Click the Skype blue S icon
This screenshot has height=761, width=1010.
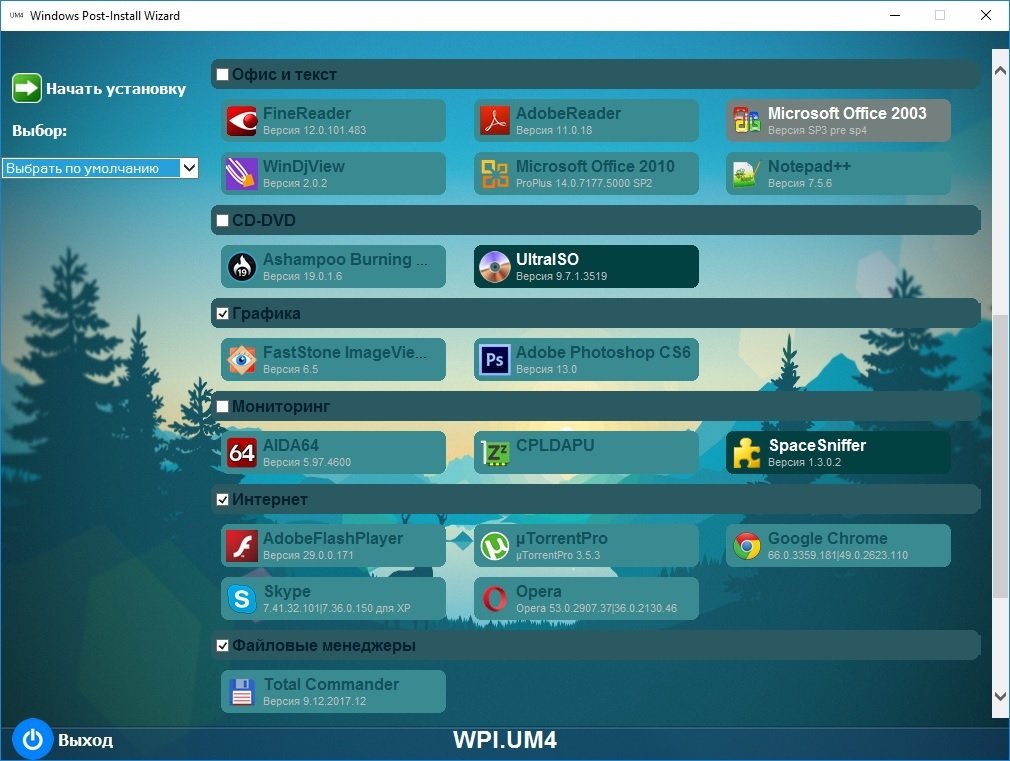(x=242, y=599)
